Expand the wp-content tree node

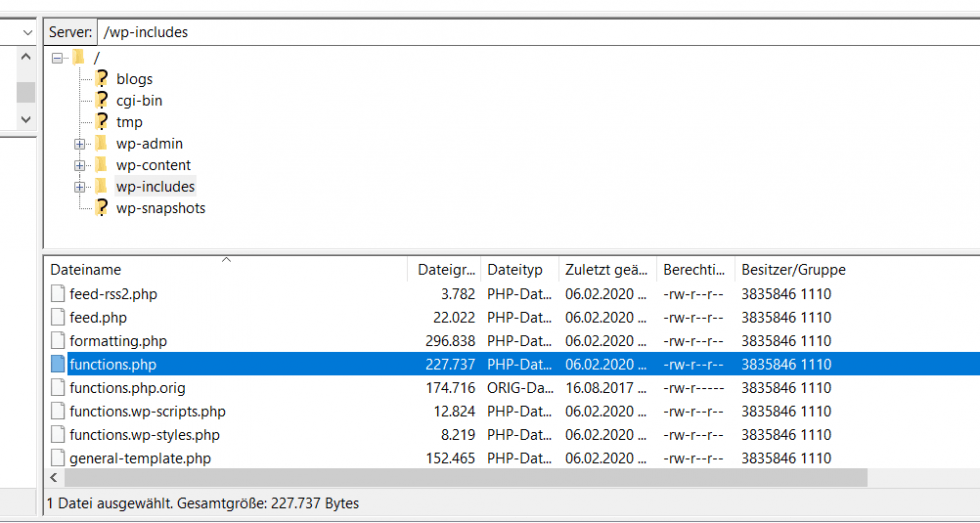[79, 166]
